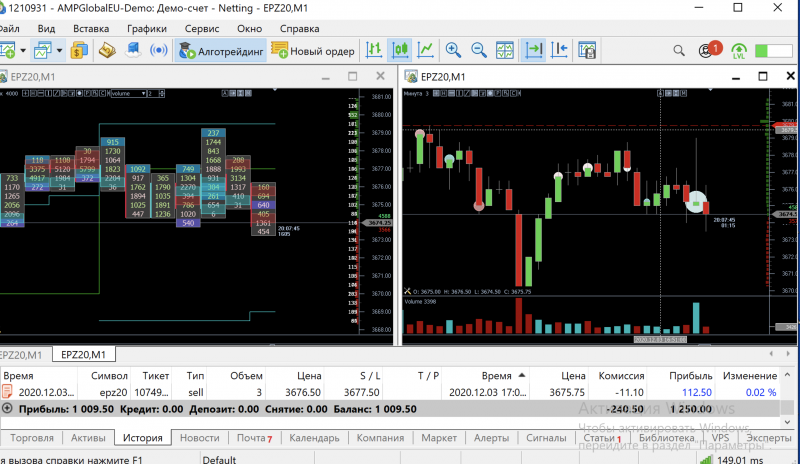Open the Сигналы tab
The width and height of the screenshot is (800, 464).
tap(546, 438)
